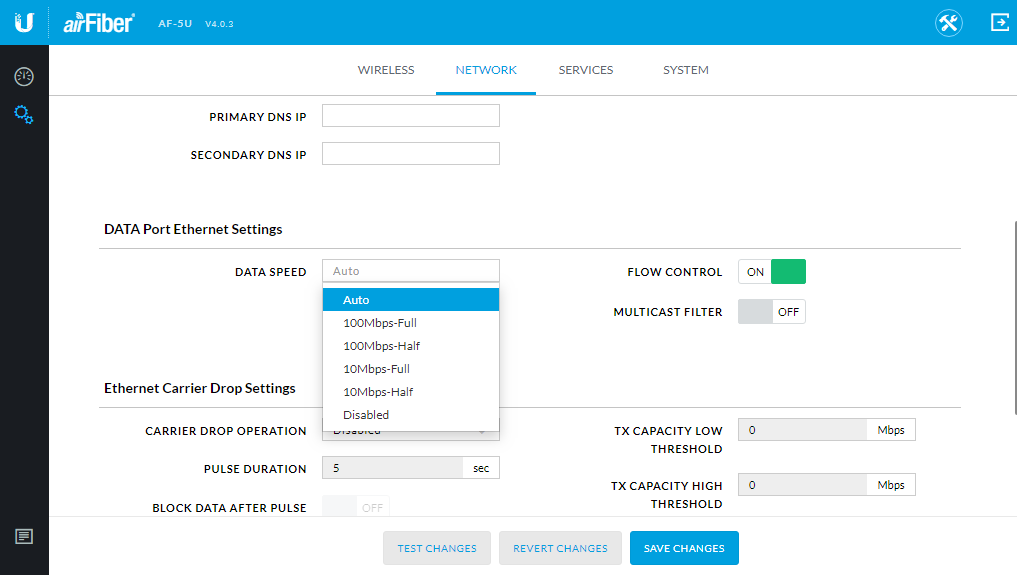This screenshot has width=1017, height=575.
Task: Collapse the Data Speed combo box
Action: click(410, 271)
